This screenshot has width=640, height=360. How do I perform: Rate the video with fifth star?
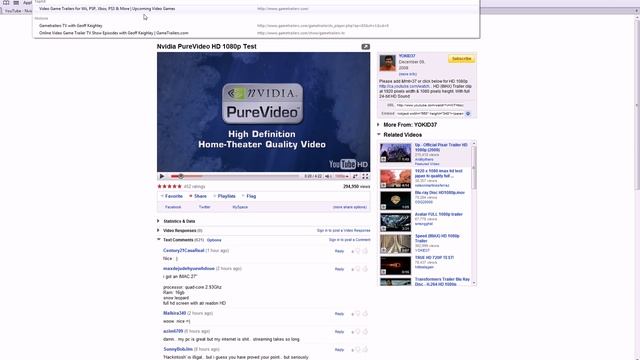180,187
